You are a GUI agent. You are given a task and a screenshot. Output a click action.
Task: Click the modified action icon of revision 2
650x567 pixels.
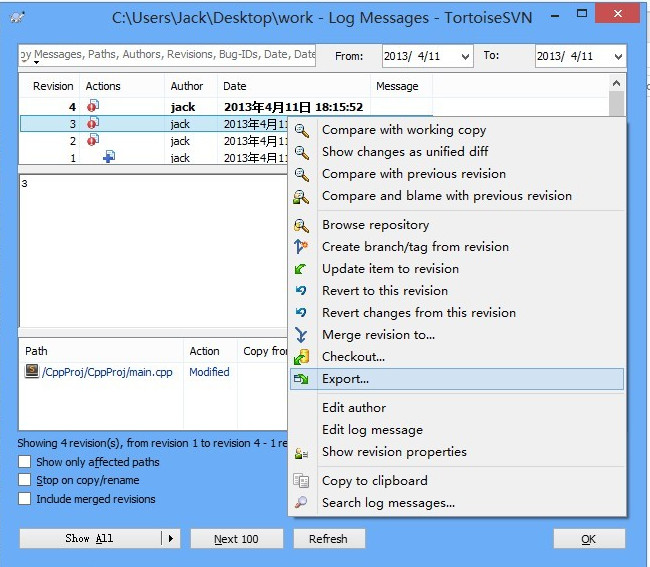(93, 140)
